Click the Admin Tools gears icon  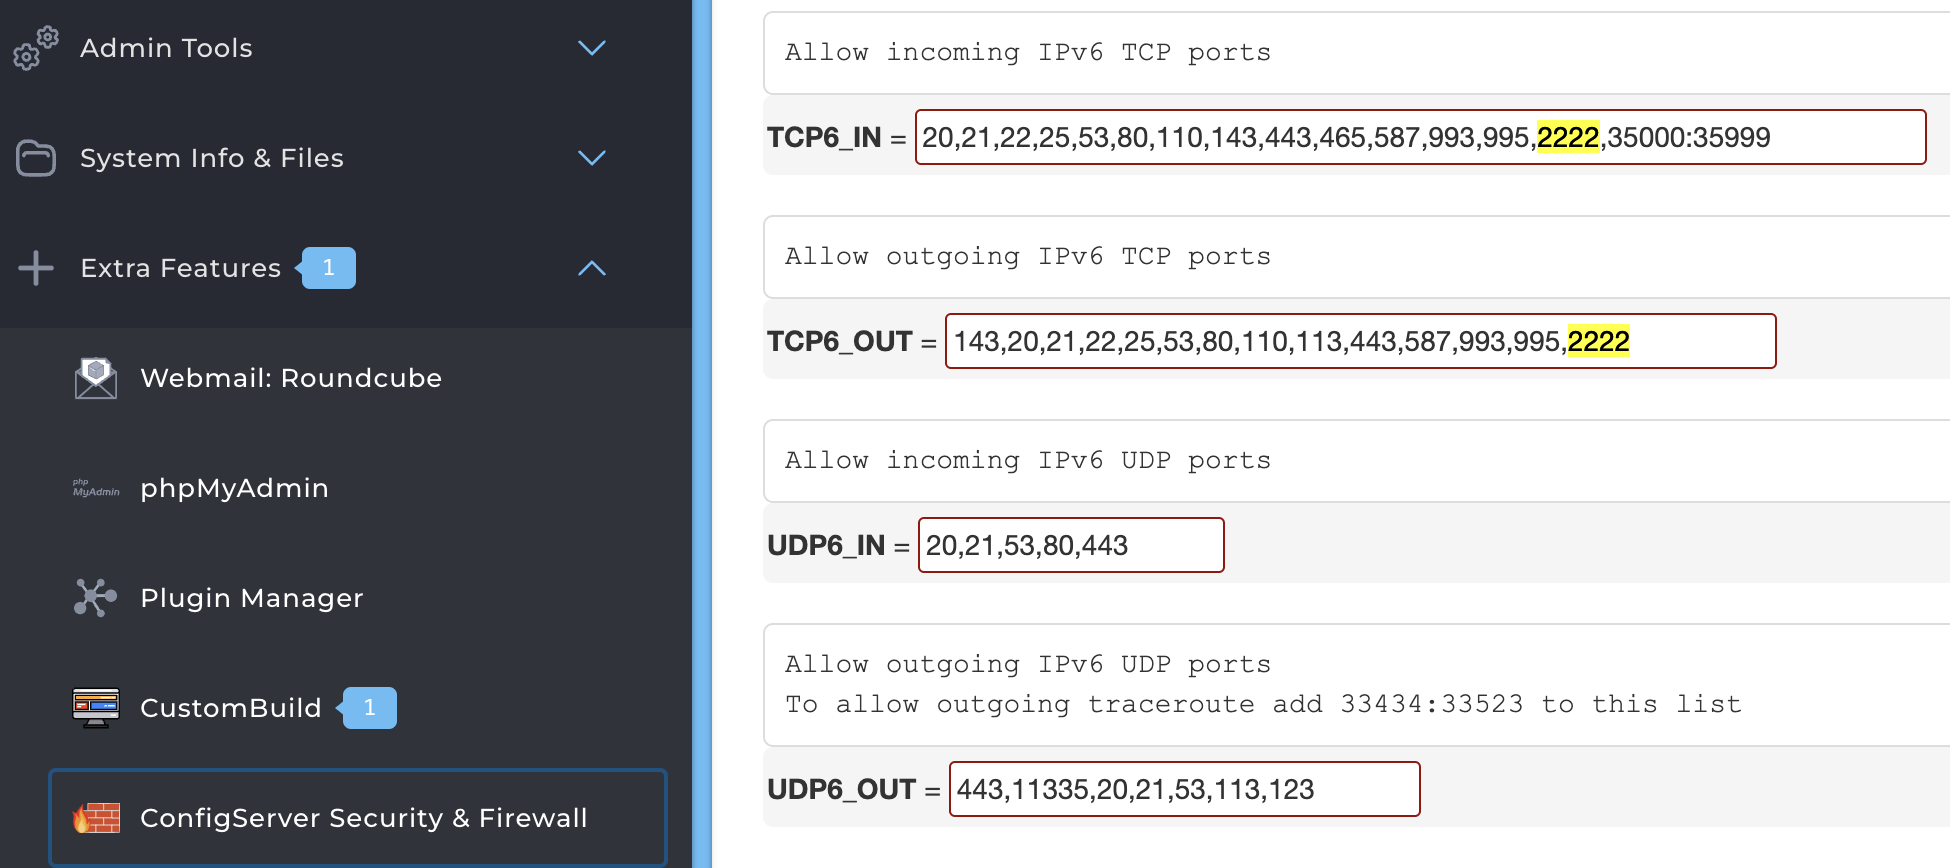click(x=36, y=48)
